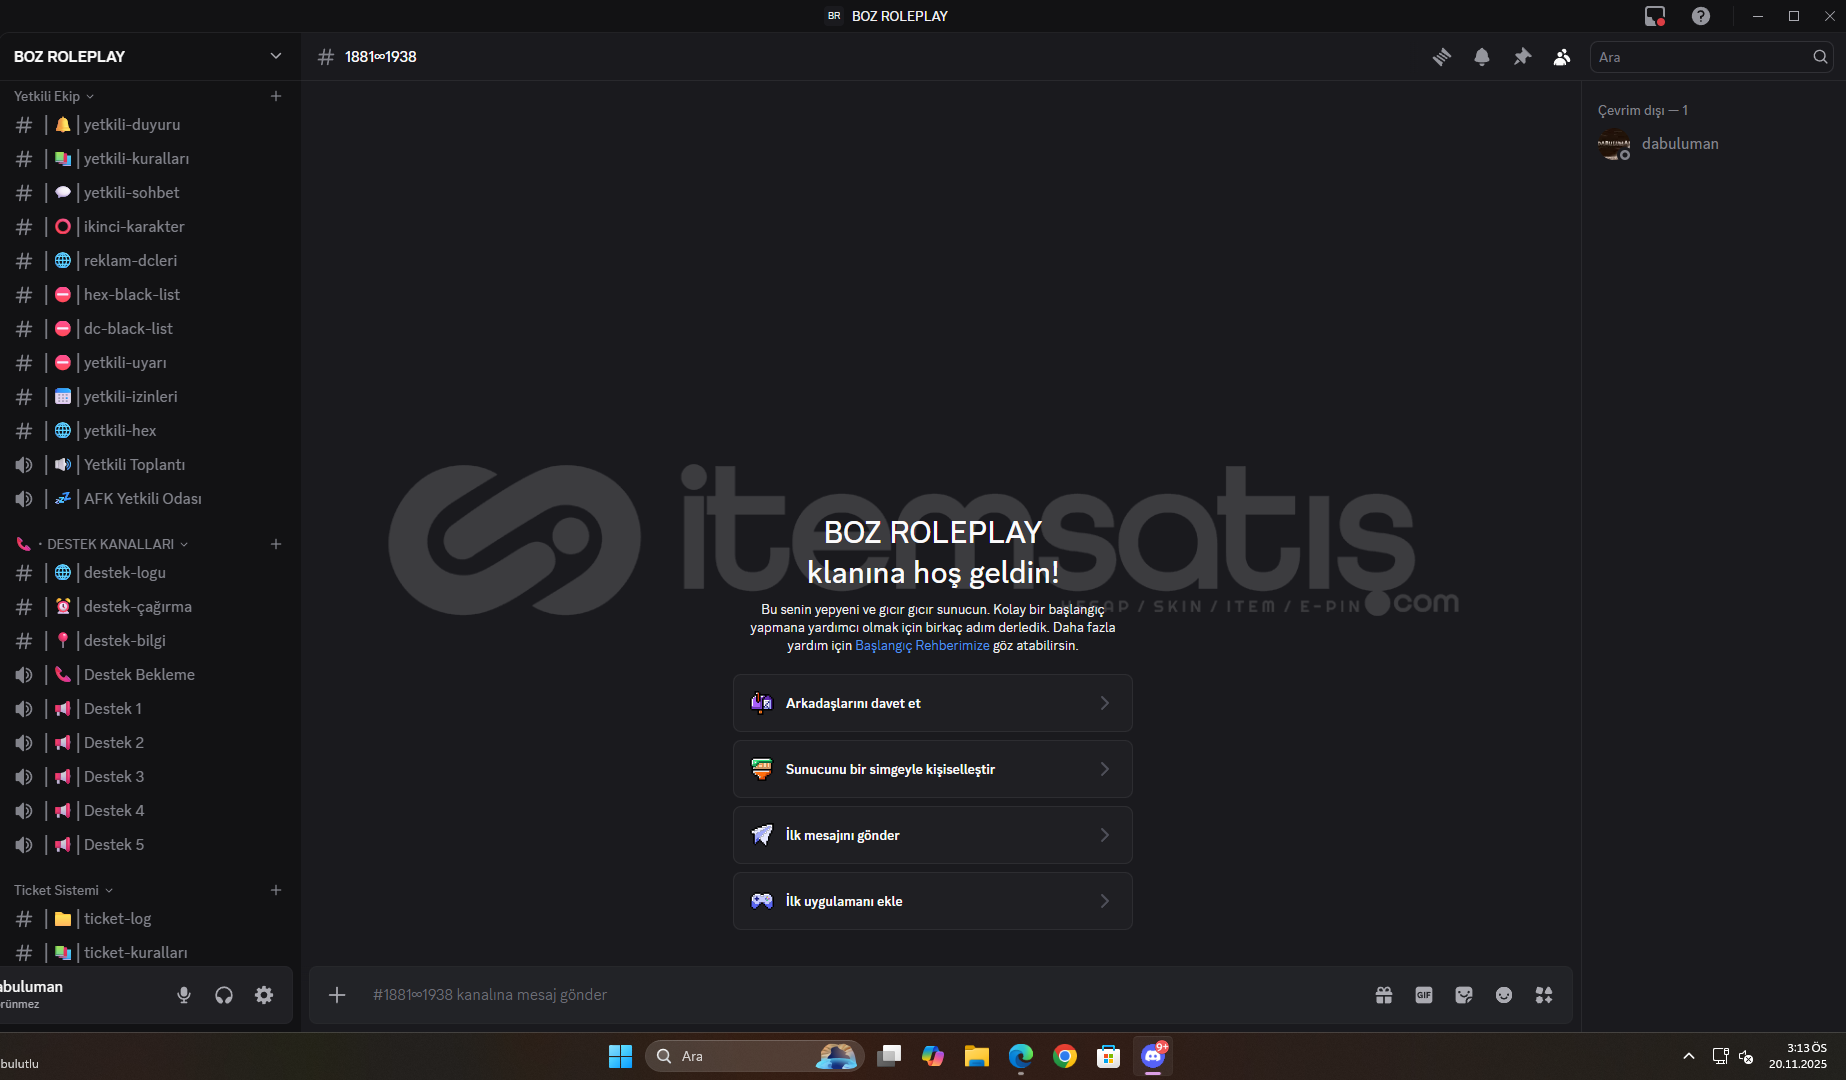The height and width of the screenshot is (1080, 1846).
Task: Add channel to Ticket Sistemi category
Action: click(x=276, y=890)
